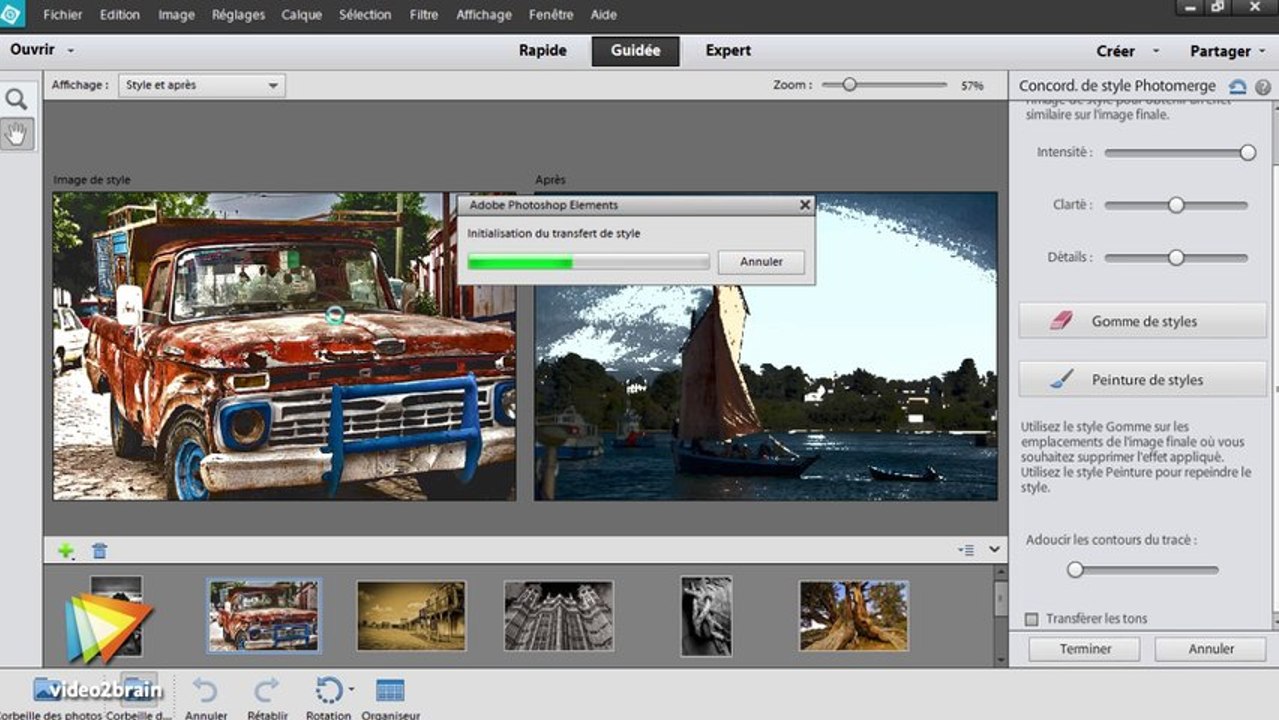This screenshot has width=1279, height=720.
Task: Open the Sélection menu
Action: [x=366, y=15]
